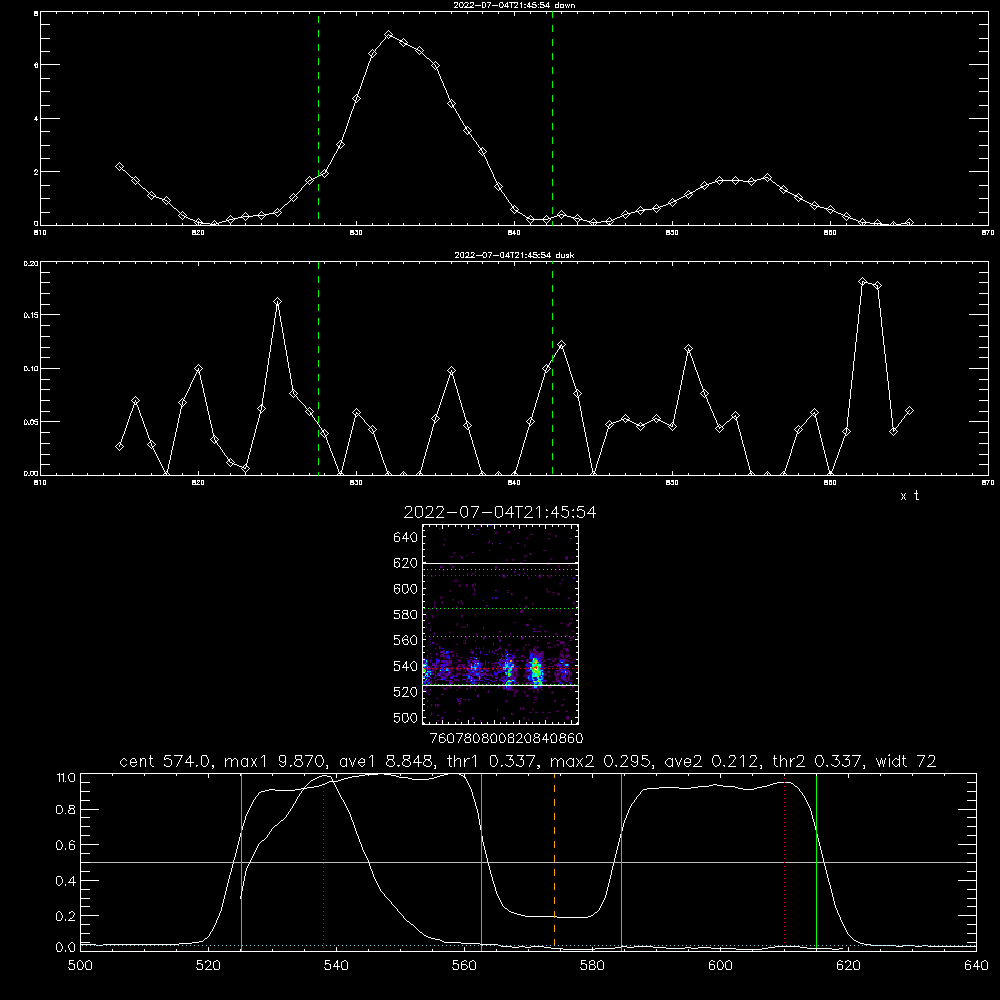Click bottom plot y-axis label 0.0

pyautogui.click(x=66, y=947)
